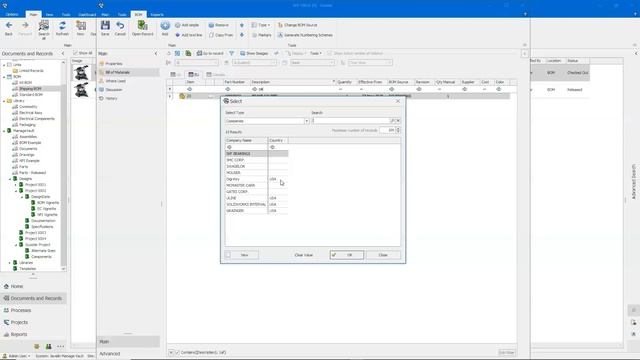Screen dimensions: 640x360
Task: Click the Search field in Select dialog
Action: pyautogui.click(x=351, y=121)
